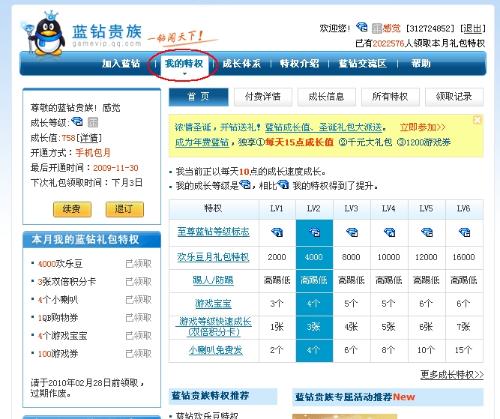This screenshot has width=500, height=419.
Task: Click the 蓝钻贵族专属活动推荐 section header
Action: click(x=388, y=397)
